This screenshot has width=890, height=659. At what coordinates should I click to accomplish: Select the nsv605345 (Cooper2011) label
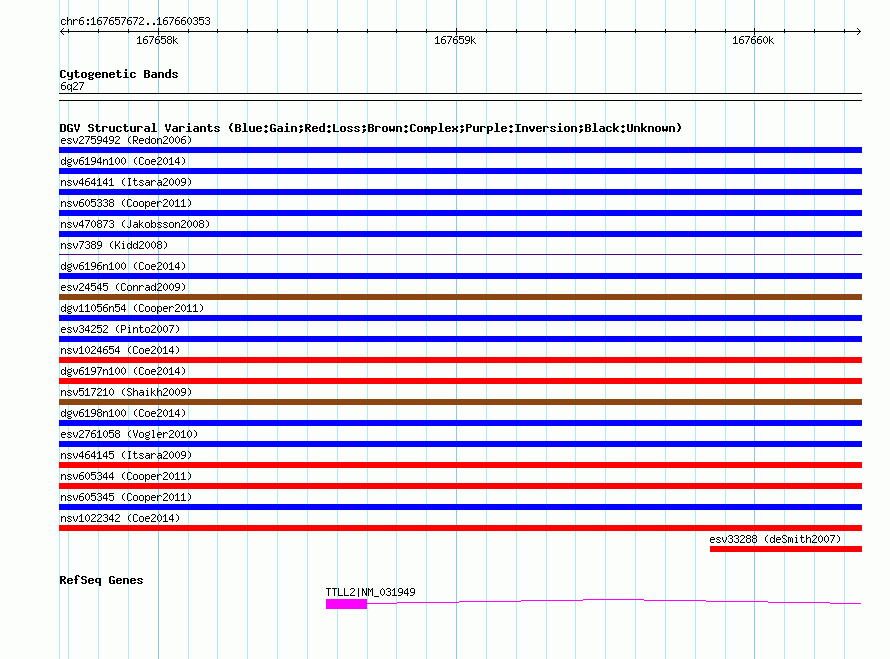click(126, 497)
